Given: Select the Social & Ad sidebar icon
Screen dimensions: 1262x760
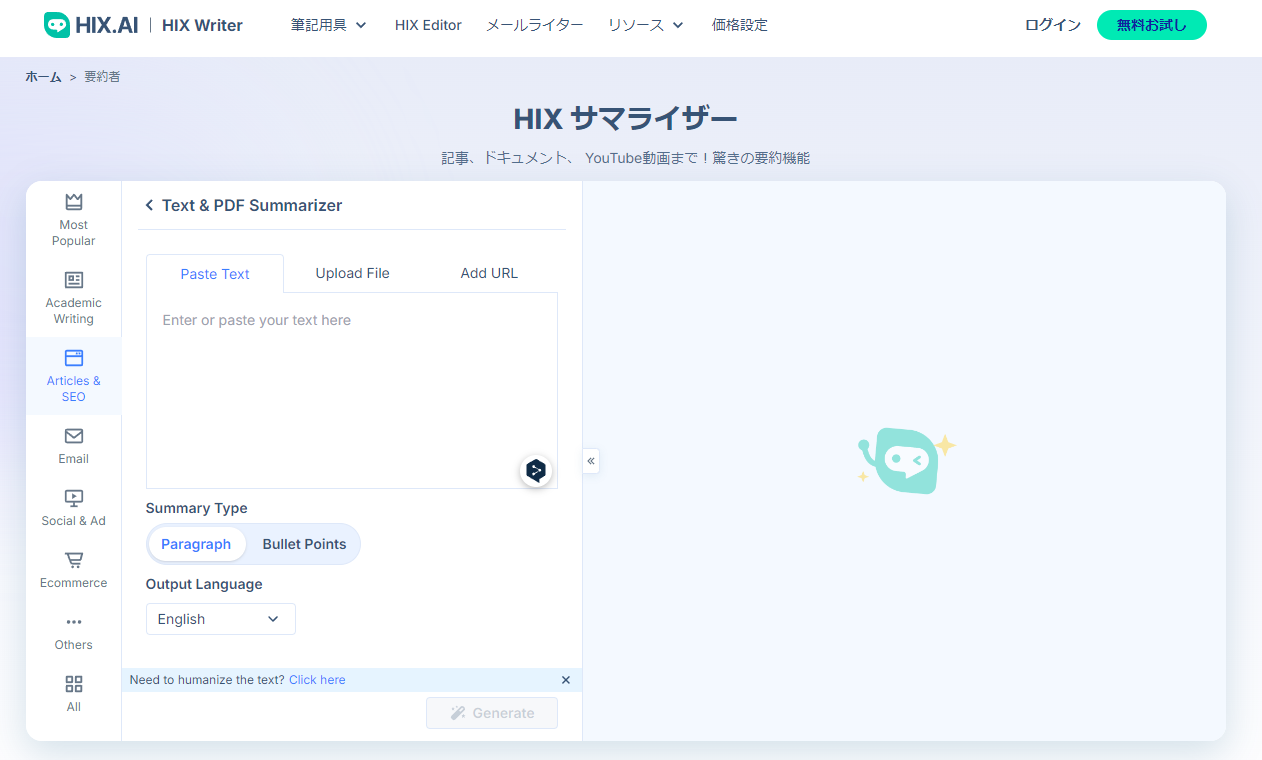Looking at the screenshot, I should tap(73, 506).
